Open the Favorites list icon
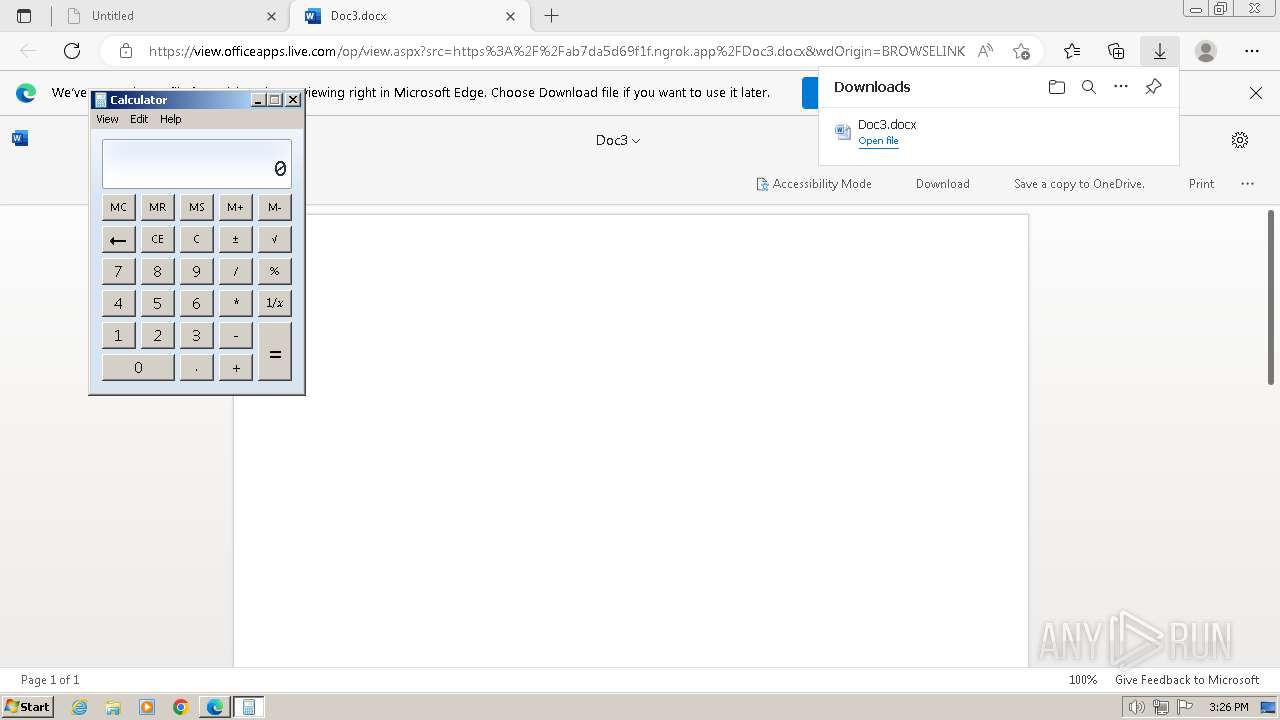The image size is (1280, 720). [1072, 51]
